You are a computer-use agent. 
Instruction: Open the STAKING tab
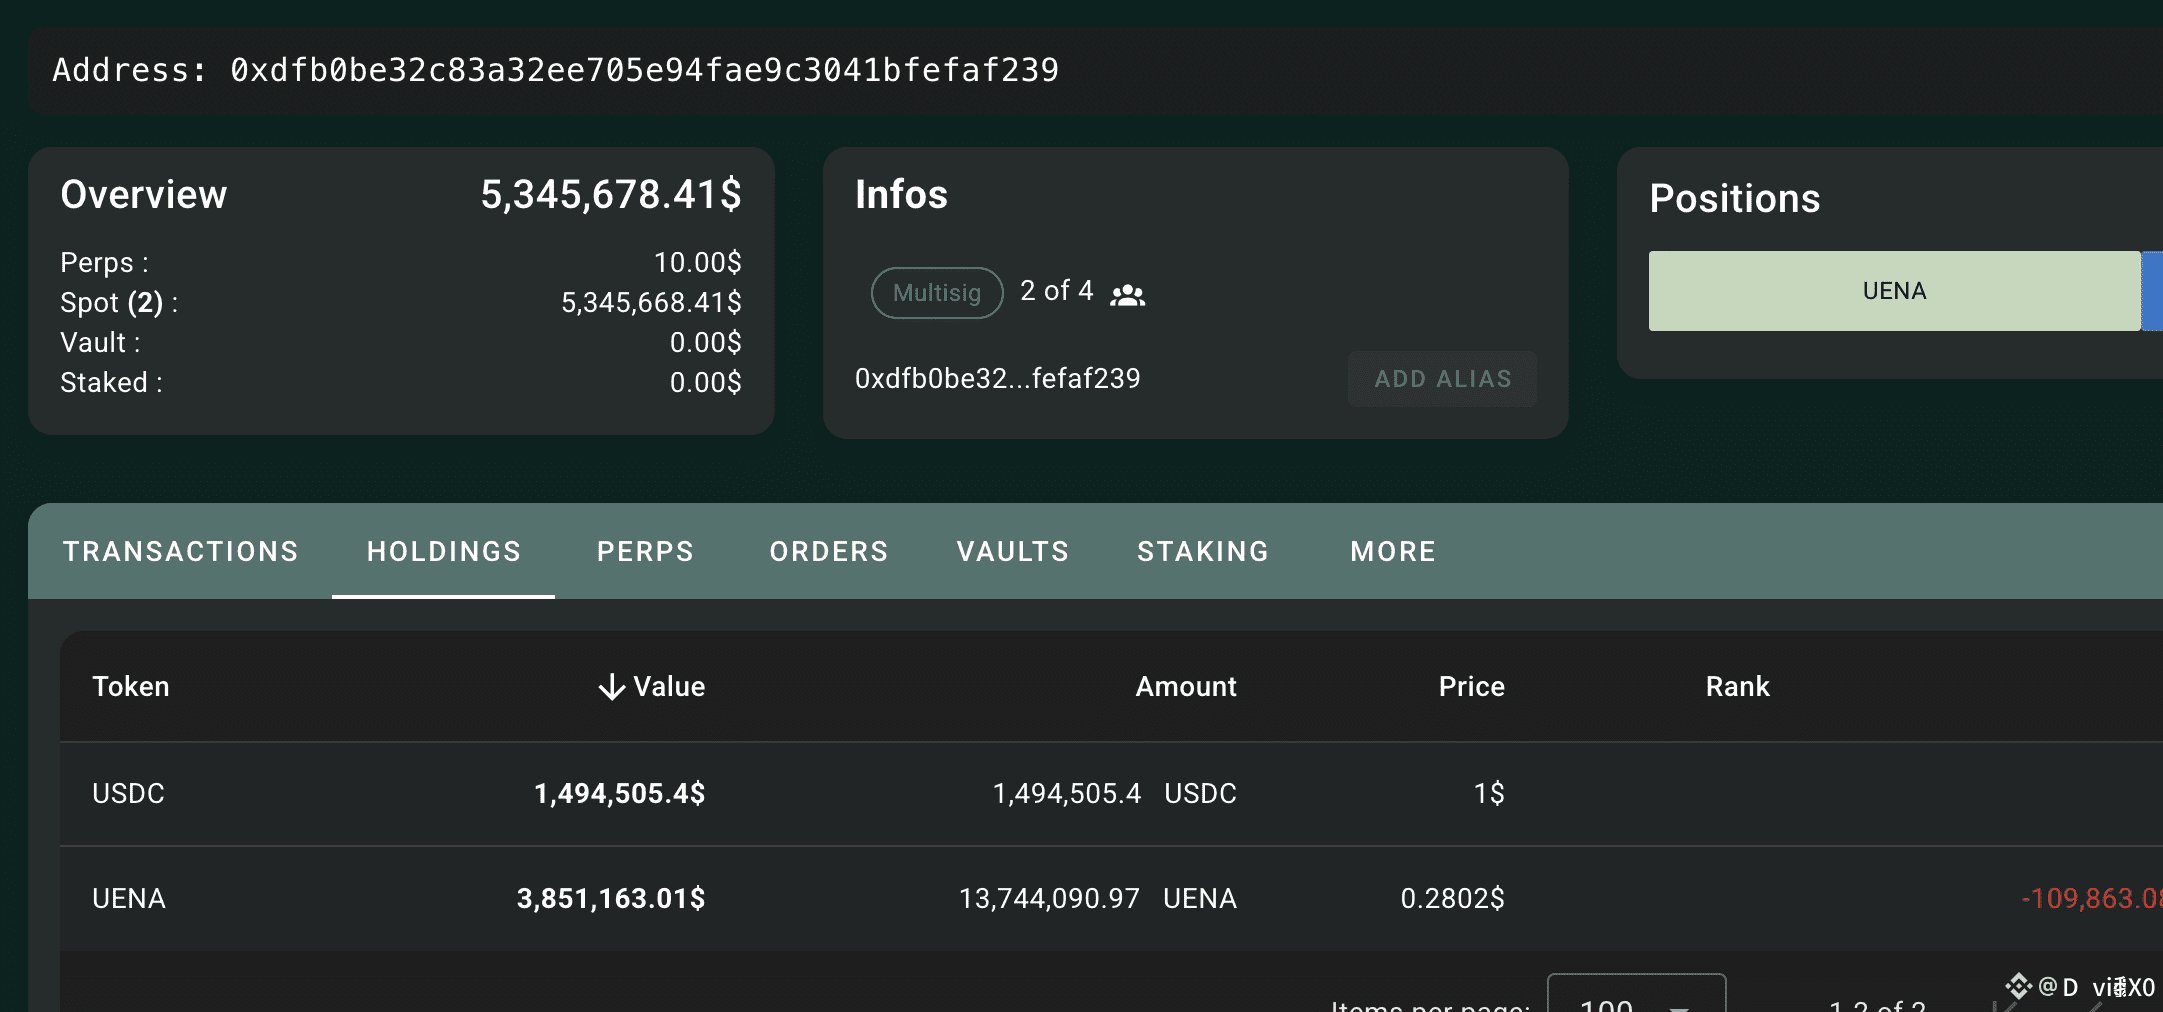pyautogui.click(x=1203, y=551)
